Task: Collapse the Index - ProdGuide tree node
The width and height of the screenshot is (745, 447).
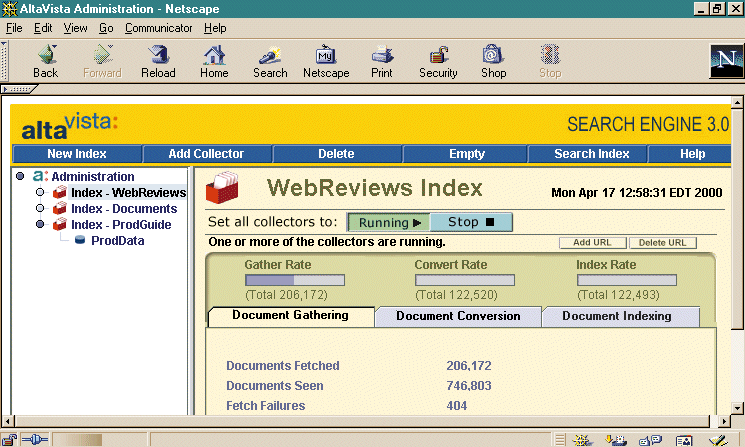Action: (40, 224)
